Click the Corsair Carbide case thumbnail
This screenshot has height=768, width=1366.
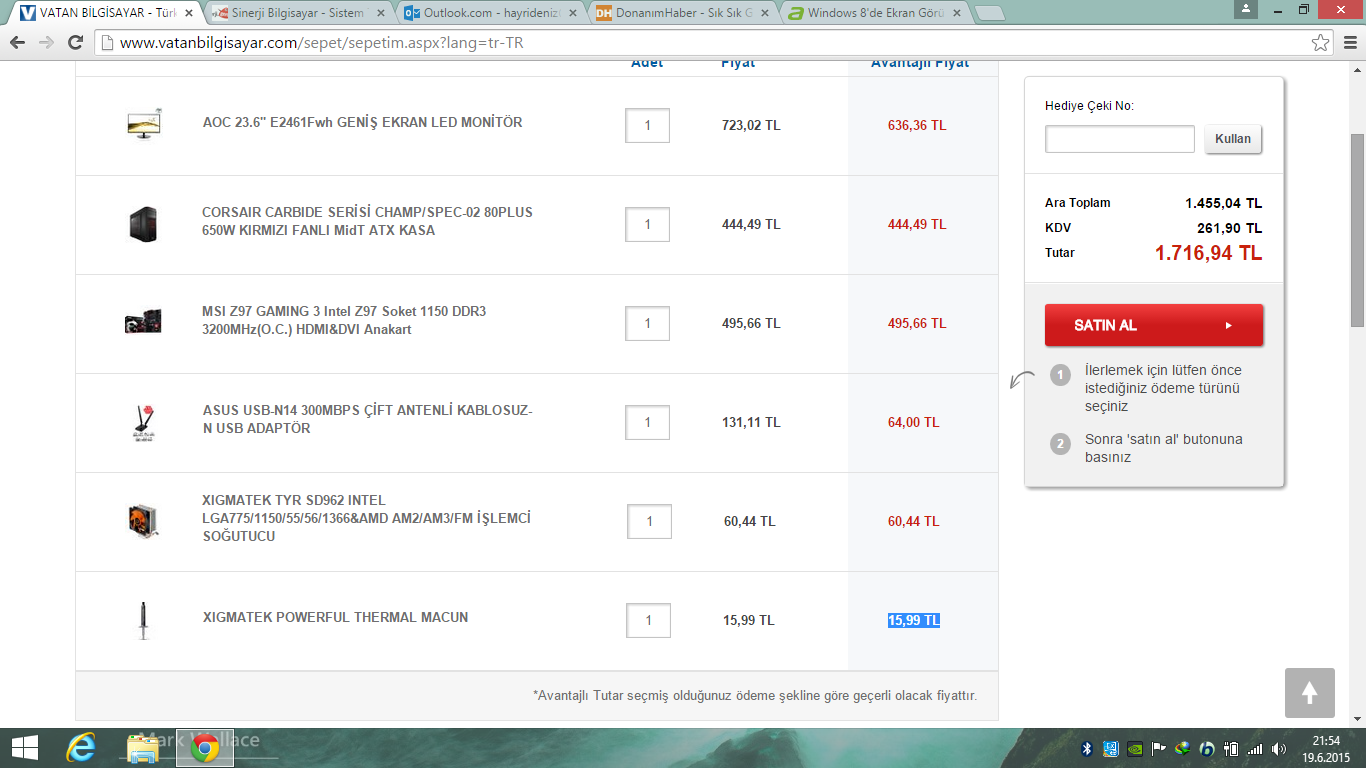[143, 224]
